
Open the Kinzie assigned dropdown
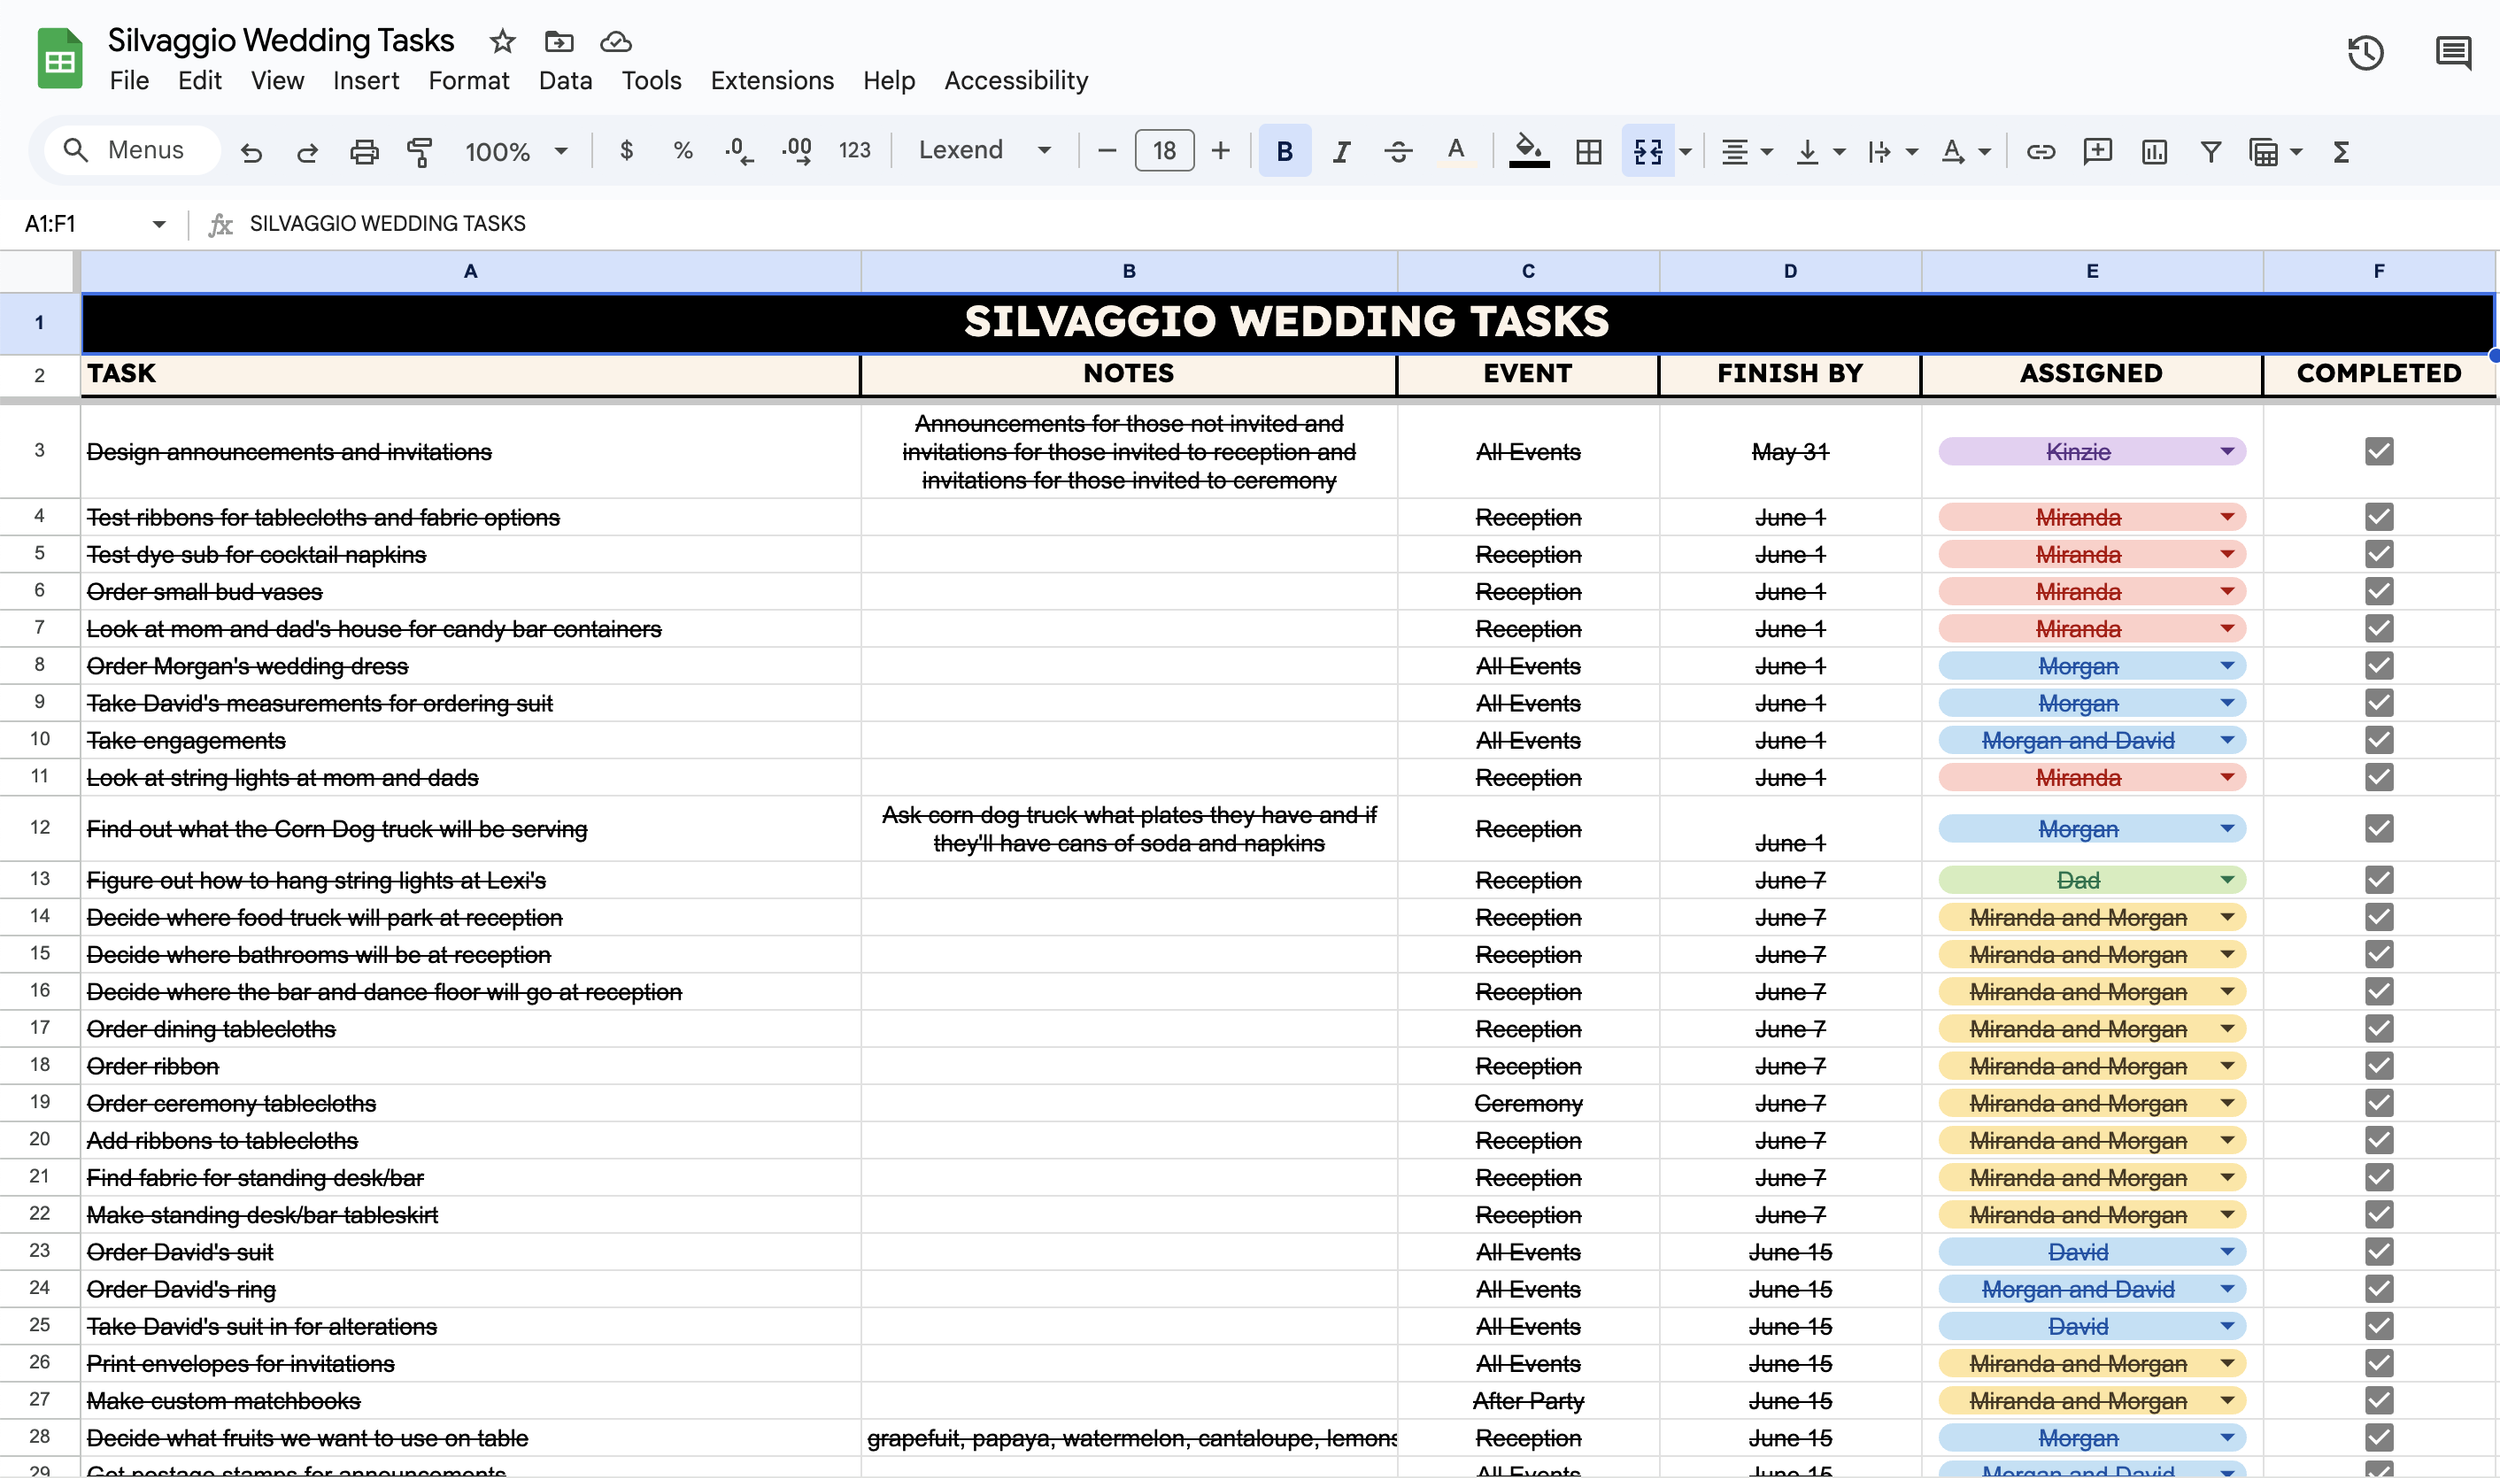tap(2228, 451)
